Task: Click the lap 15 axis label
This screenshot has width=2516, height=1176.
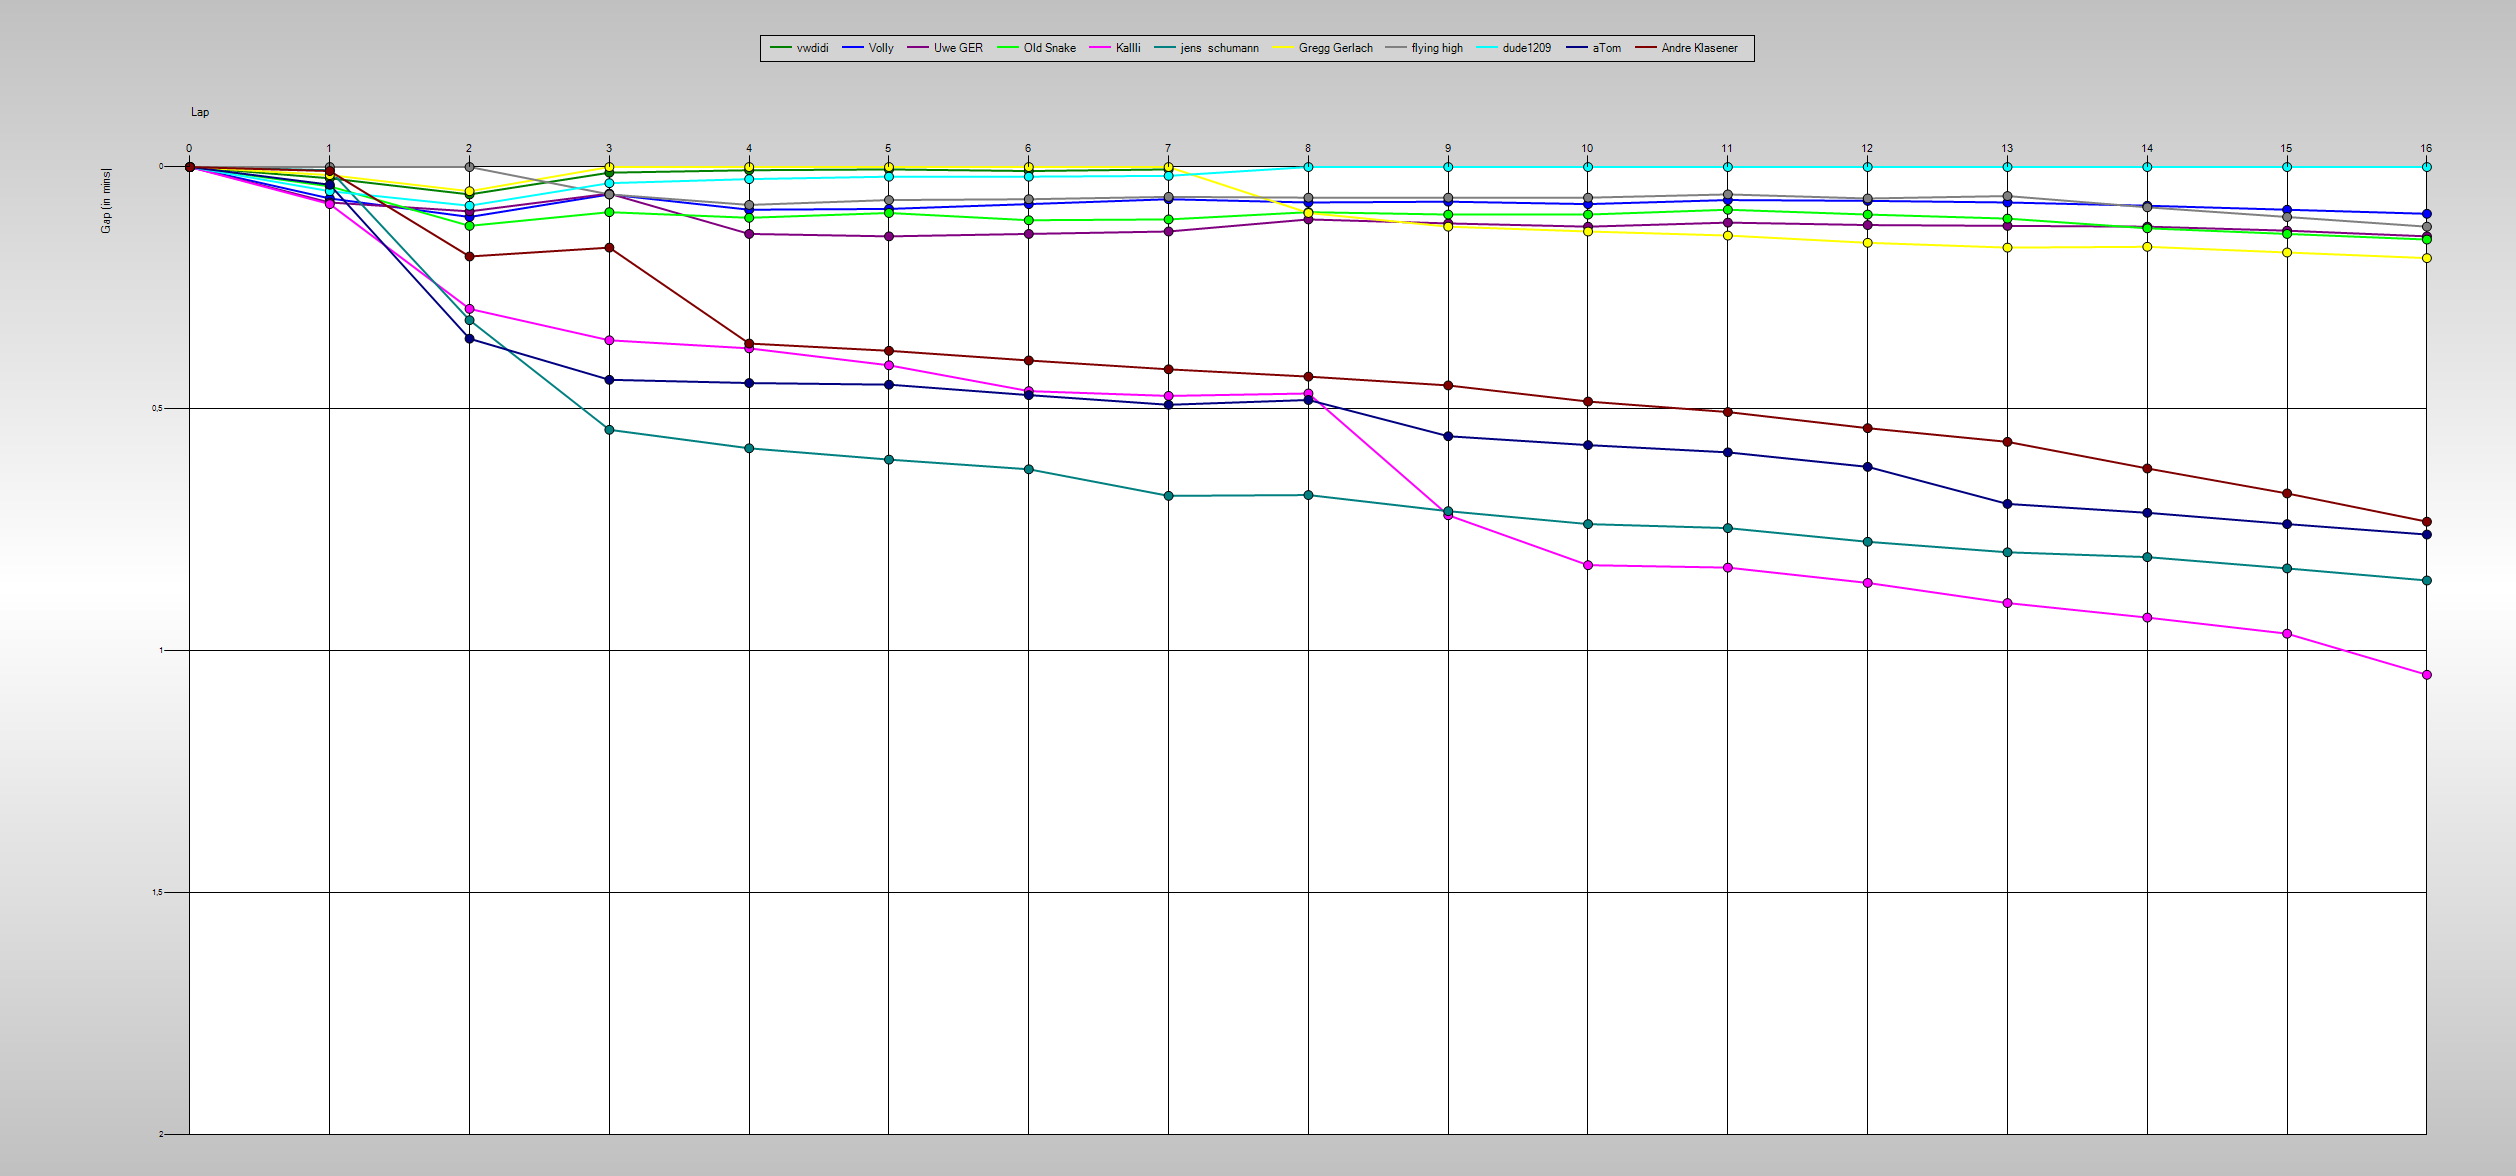Action: click(2286, 148)
